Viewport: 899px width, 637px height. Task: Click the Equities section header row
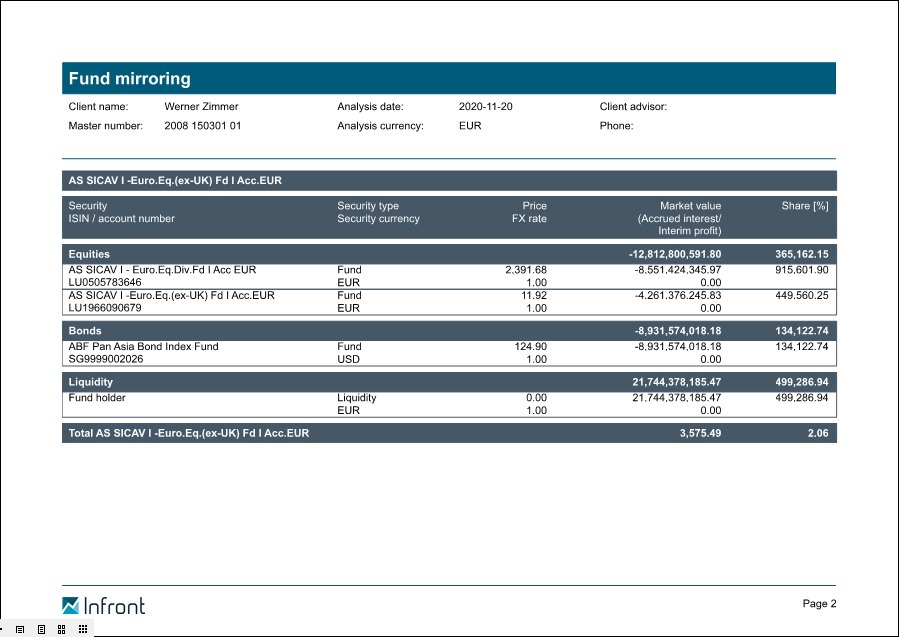(x=448, y=254)
